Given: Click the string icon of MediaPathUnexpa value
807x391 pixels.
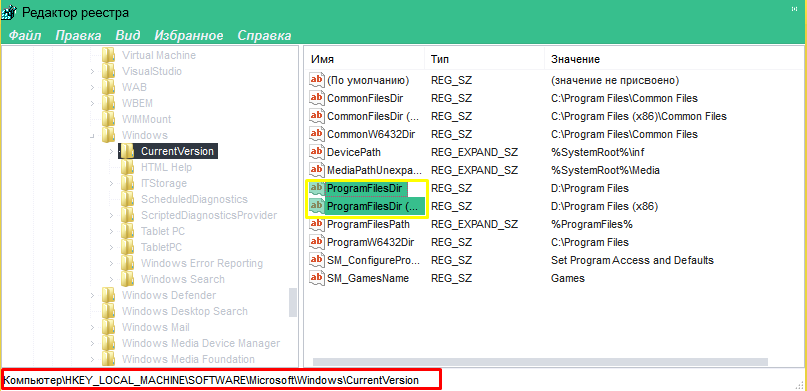Looking at the screenshot, I should pos(316,170).
